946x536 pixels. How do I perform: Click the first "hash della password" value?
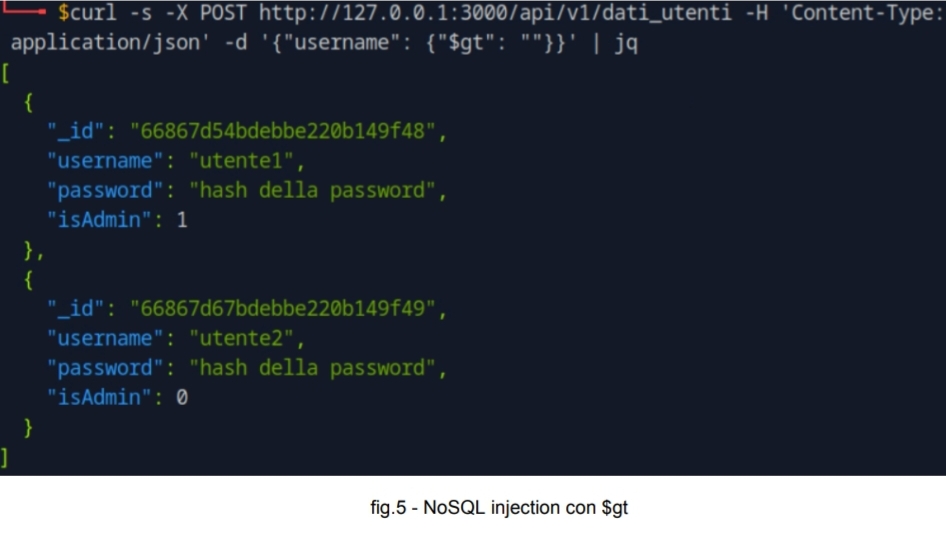pyautogui.click(x=312, y=191)
